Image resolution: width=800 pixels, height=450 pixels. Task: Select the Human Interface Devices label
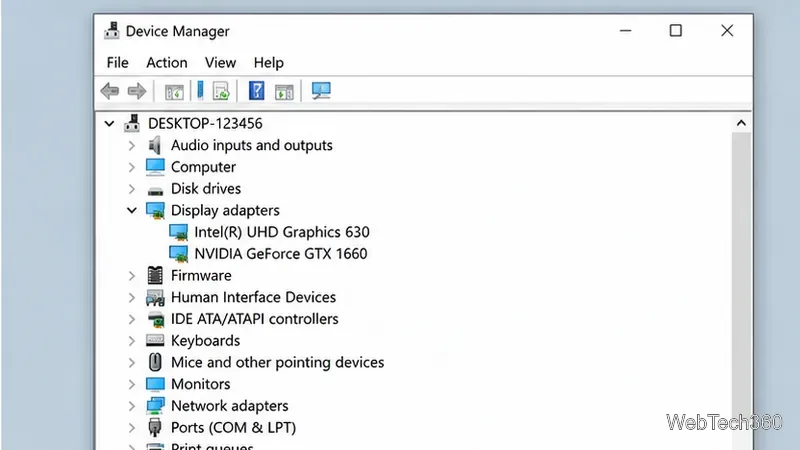pyautogui.click(x=253, y=297)
